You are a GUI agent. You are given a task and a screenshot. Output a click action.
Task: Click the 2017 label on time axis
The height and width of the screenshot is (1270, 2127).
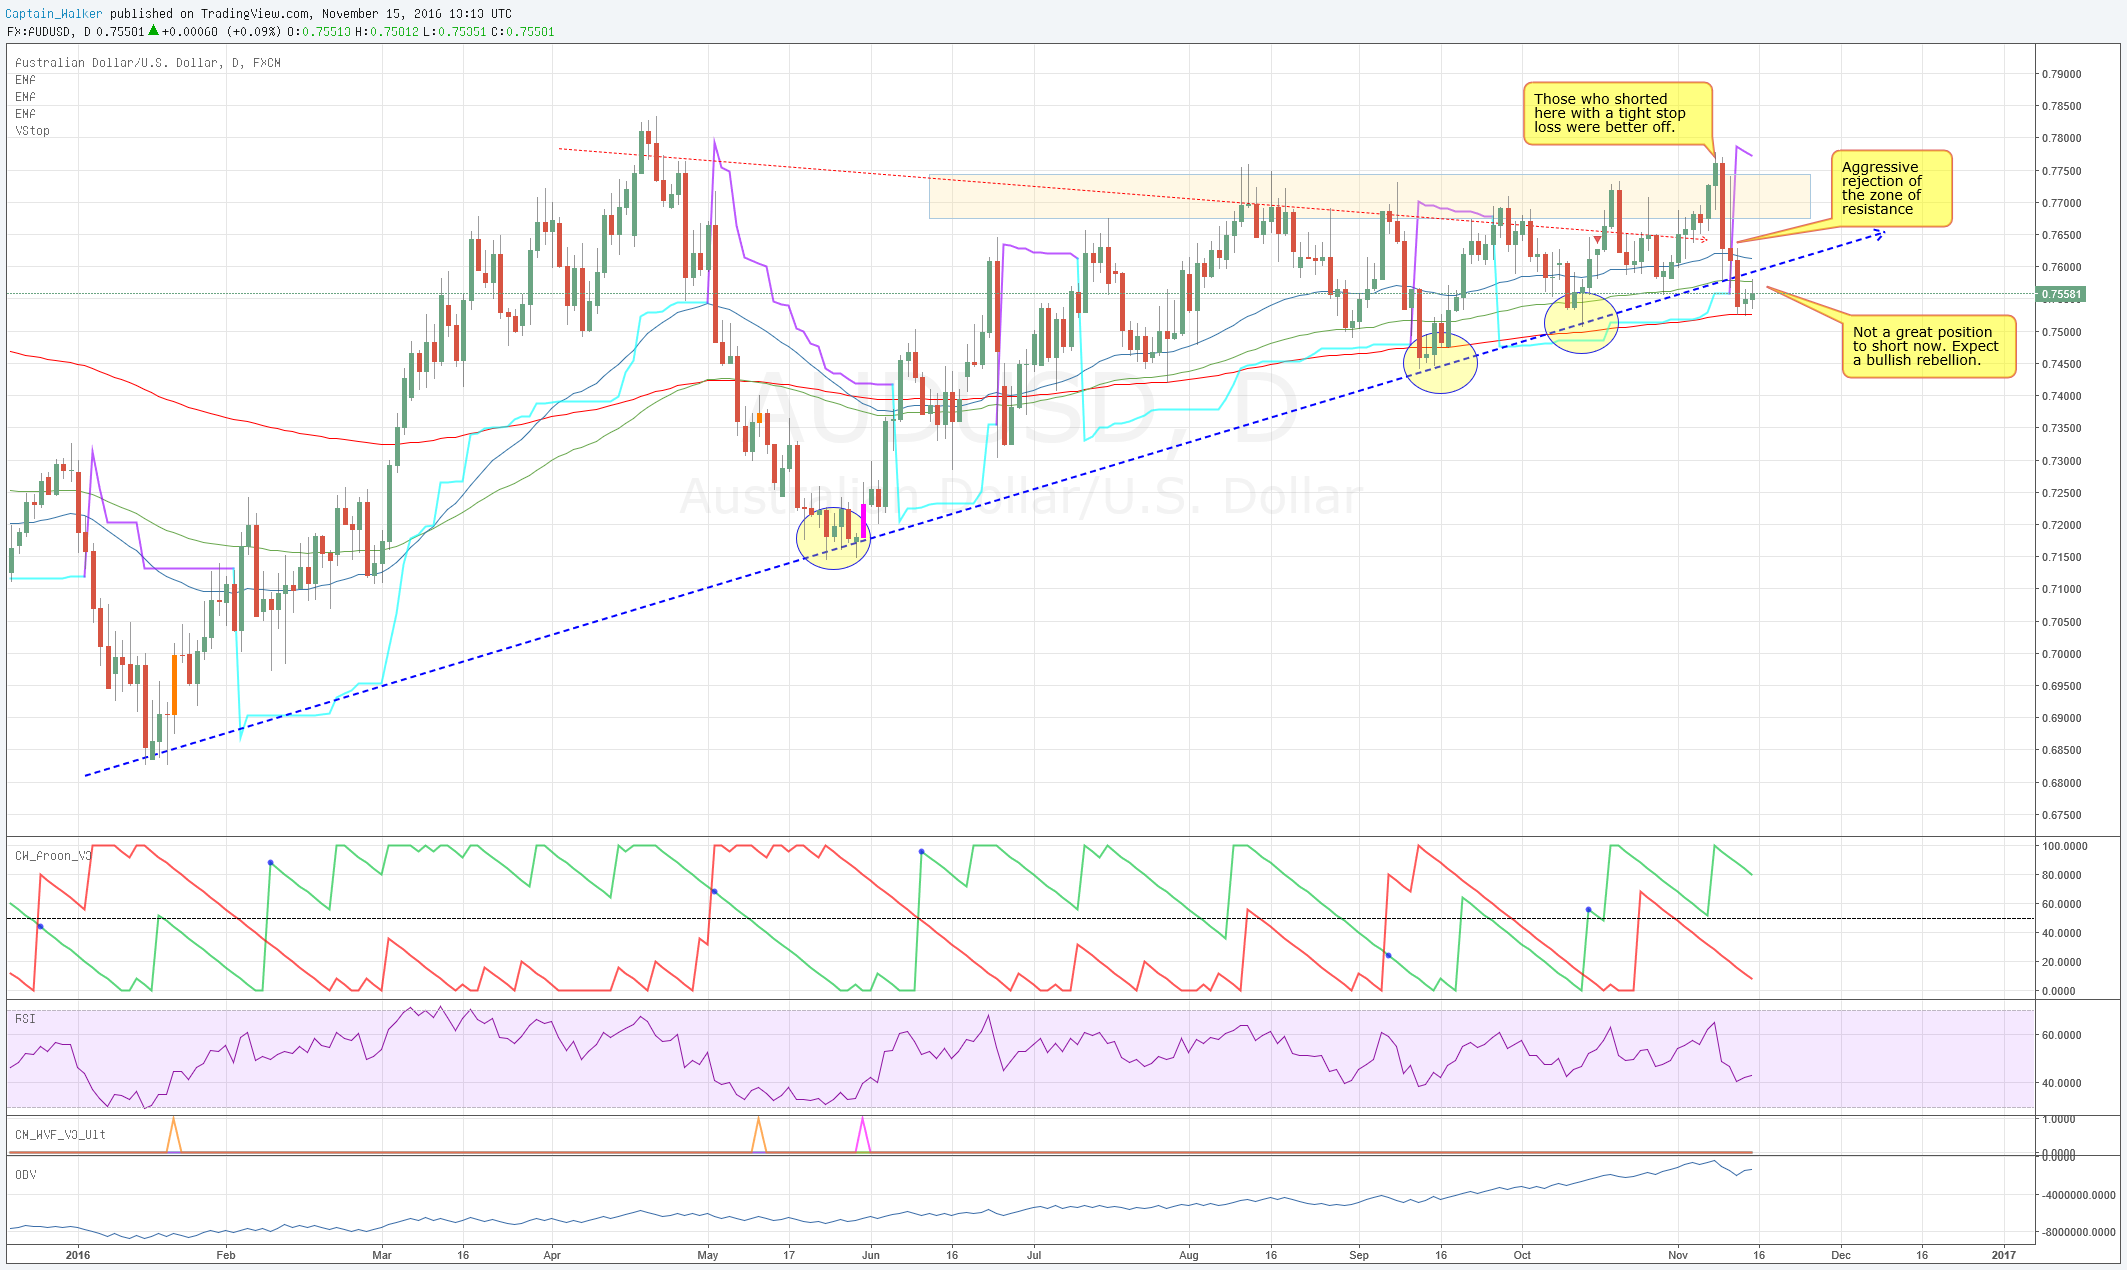[2004, 1255]
